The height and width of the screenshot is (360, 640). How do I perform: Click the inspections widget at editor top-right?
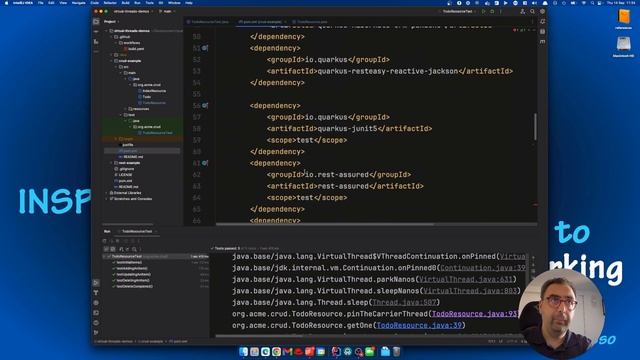point(524,30)
